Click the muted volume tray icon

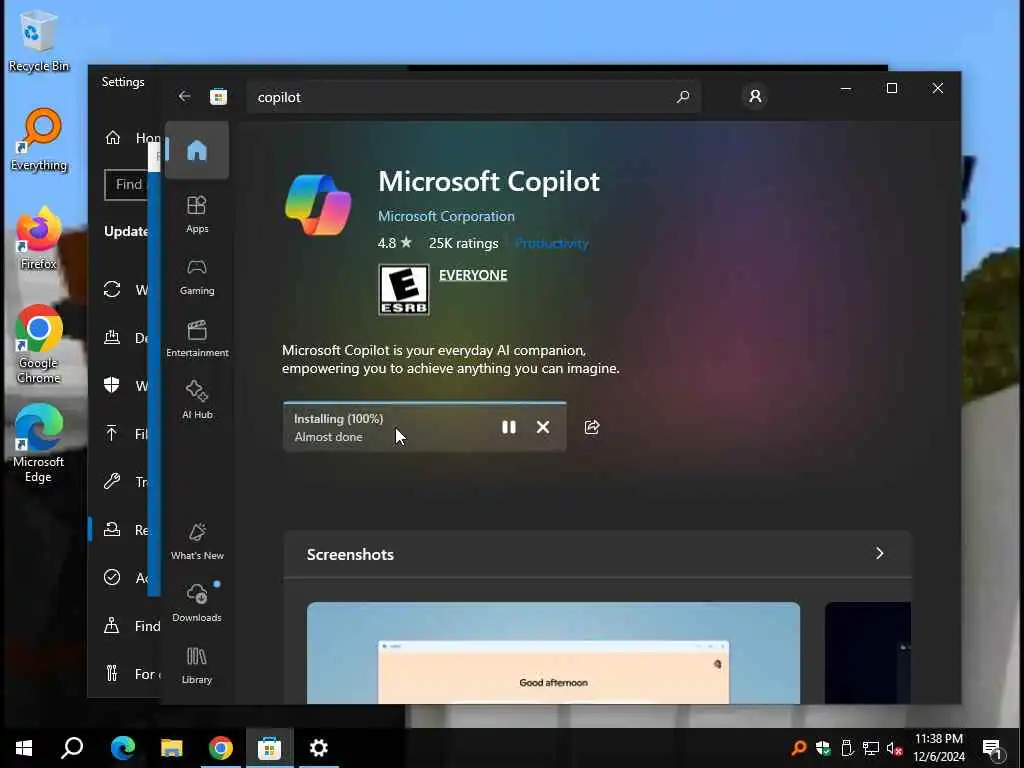click(x=895, y=748)
